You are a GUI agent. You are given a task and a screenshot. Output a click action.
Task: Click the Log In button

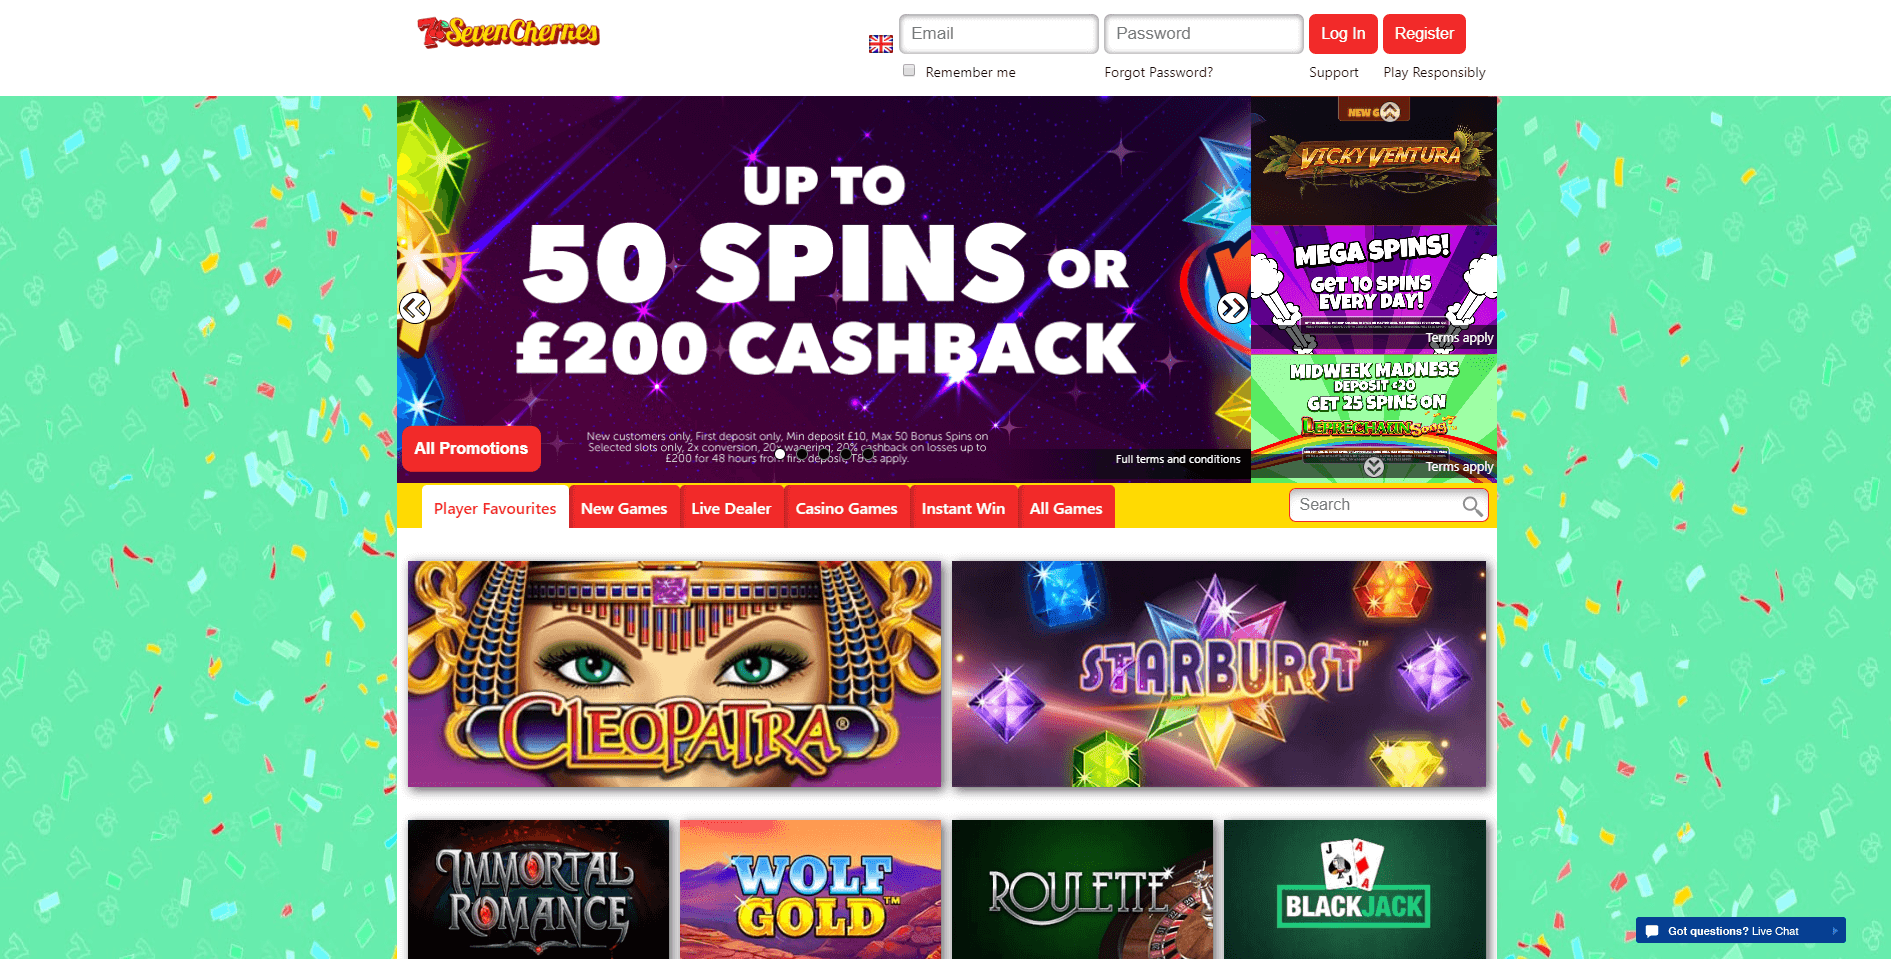1343,34
